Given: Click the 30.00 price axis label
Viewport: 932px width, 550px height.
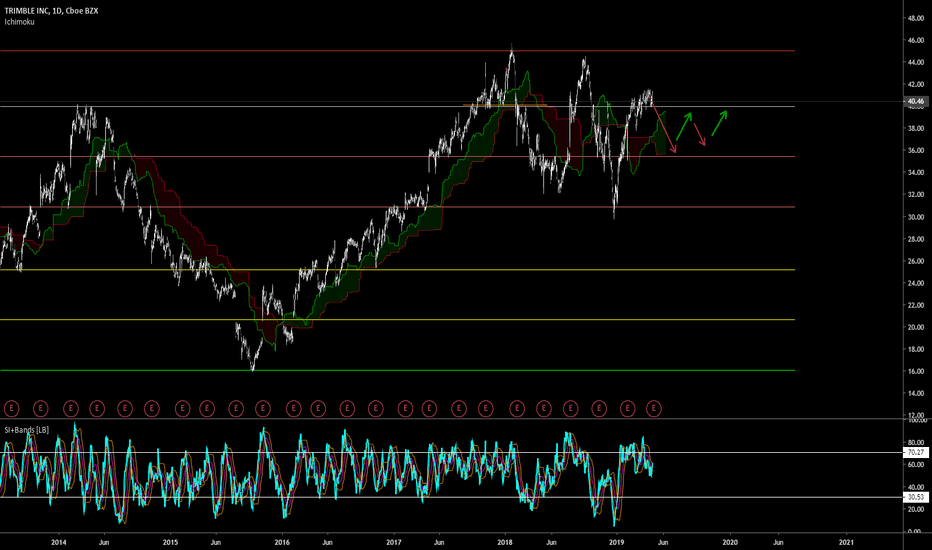Looking at the screenshot, I should (x=916, y=217).
